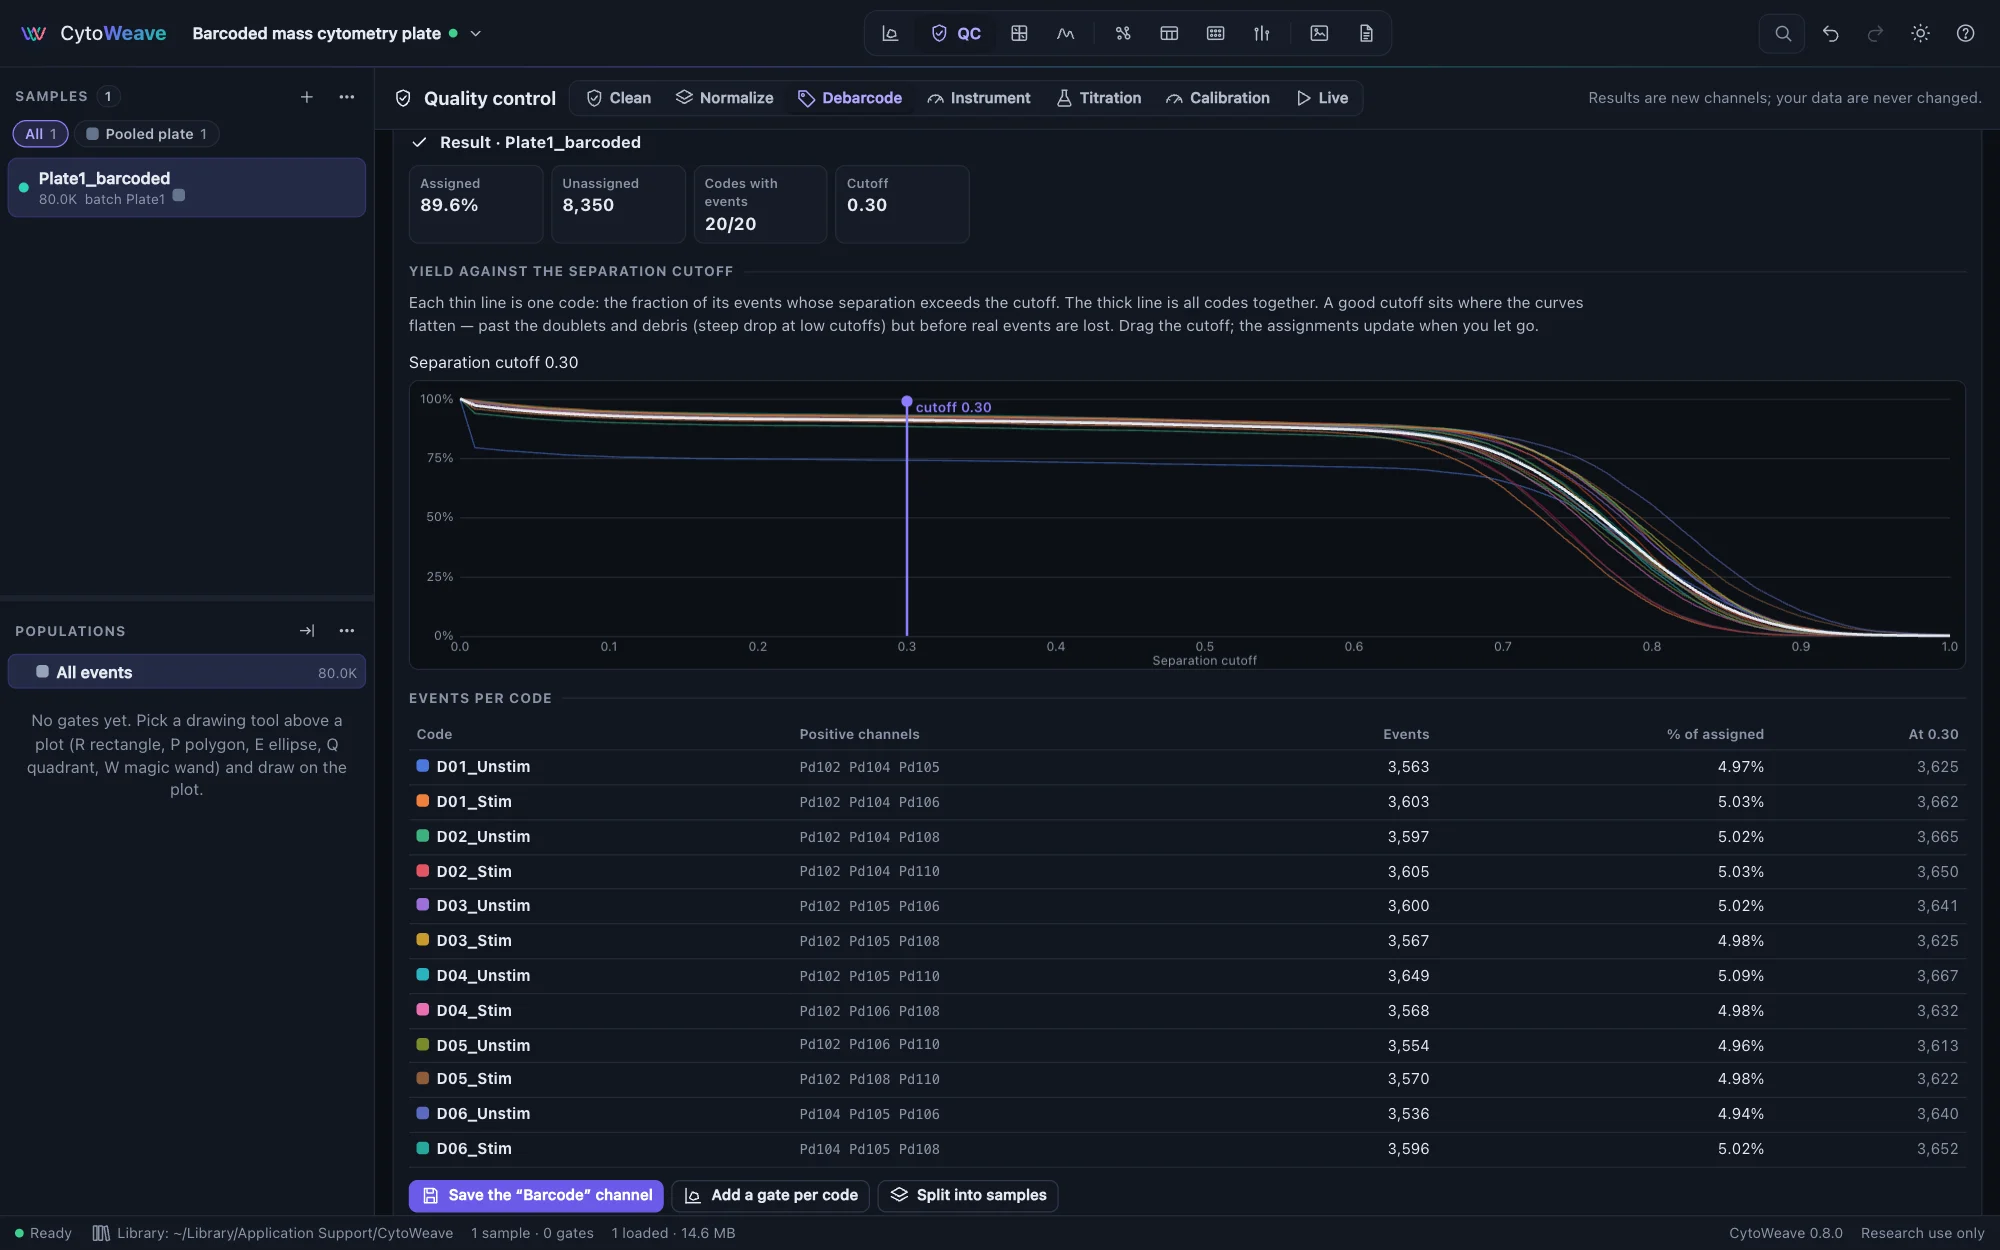Toggle light theme with sun icon
The width and height of the screenshot is (2000, 1250).
1920,33
